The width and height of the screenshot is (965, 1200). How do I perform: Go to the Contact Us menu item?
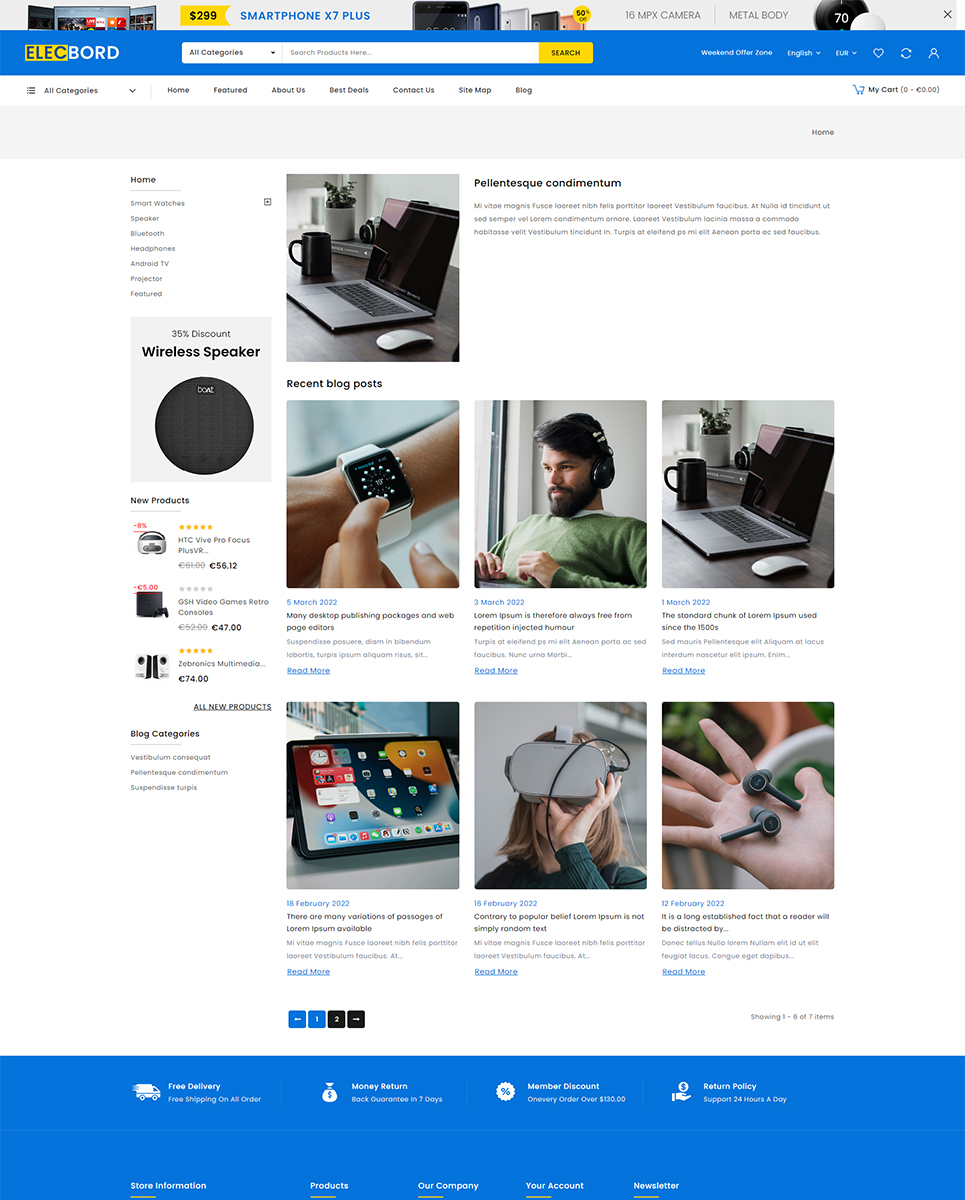pos(413,90)
